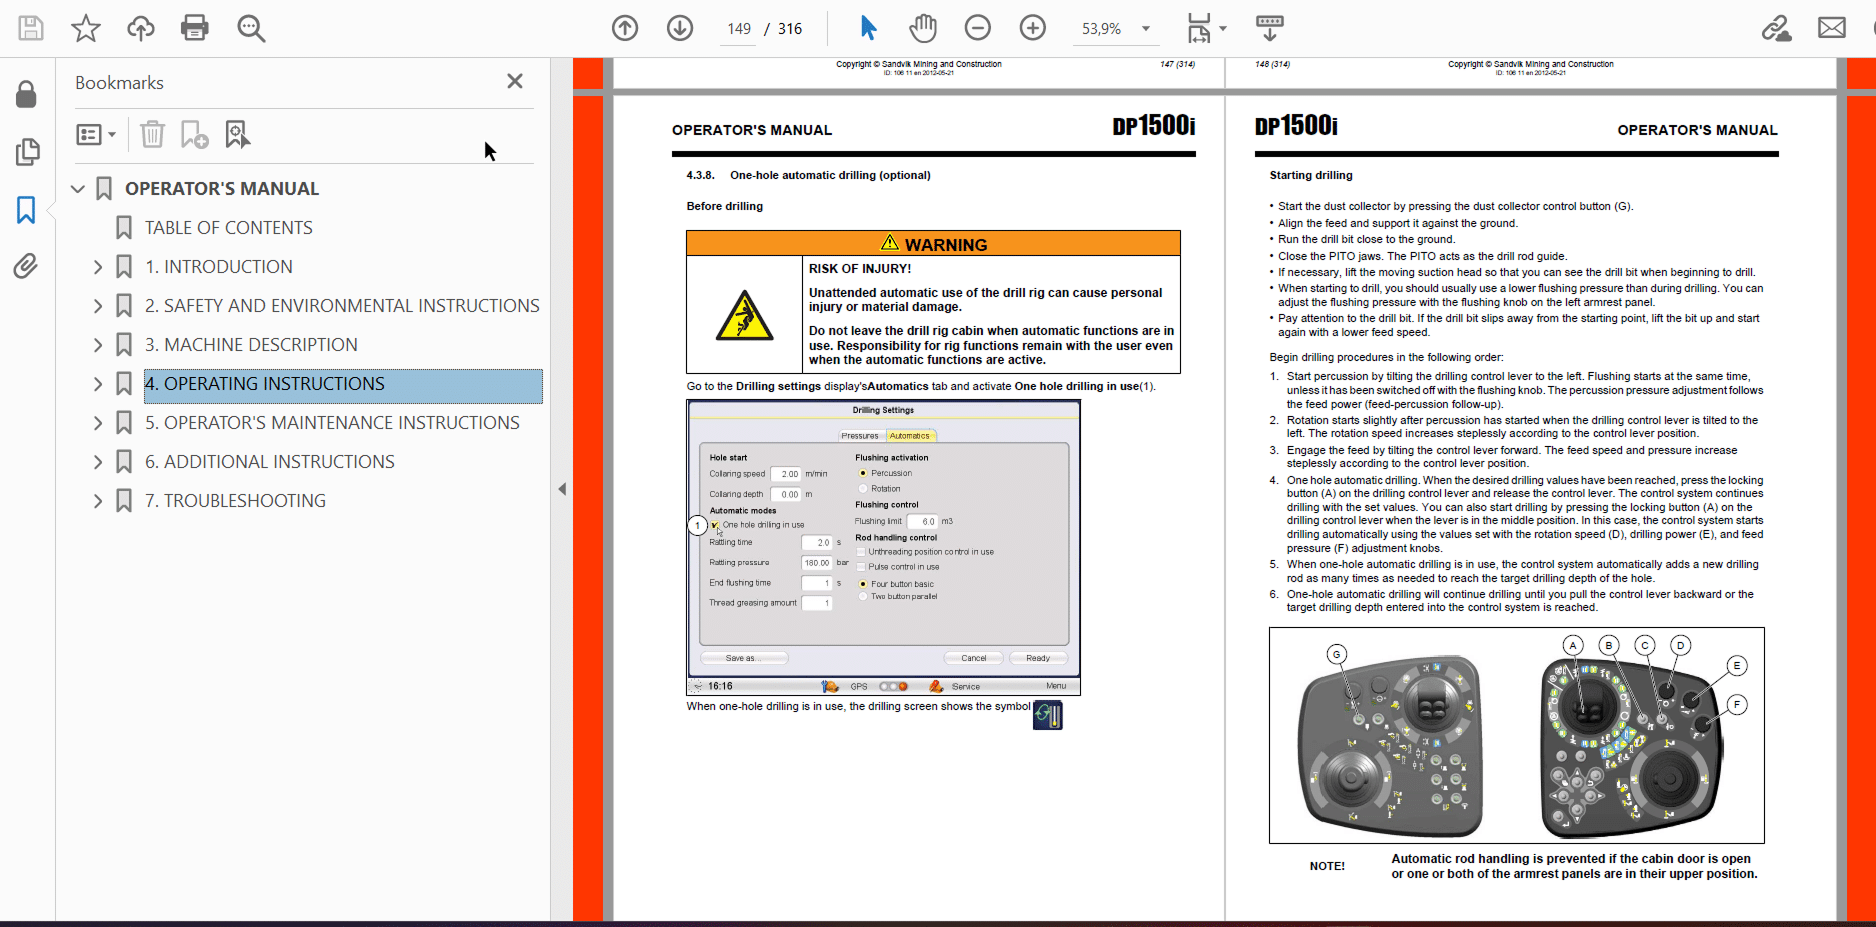Click the Save file icon
This screenshot has width=1876, height=927.
31,28
